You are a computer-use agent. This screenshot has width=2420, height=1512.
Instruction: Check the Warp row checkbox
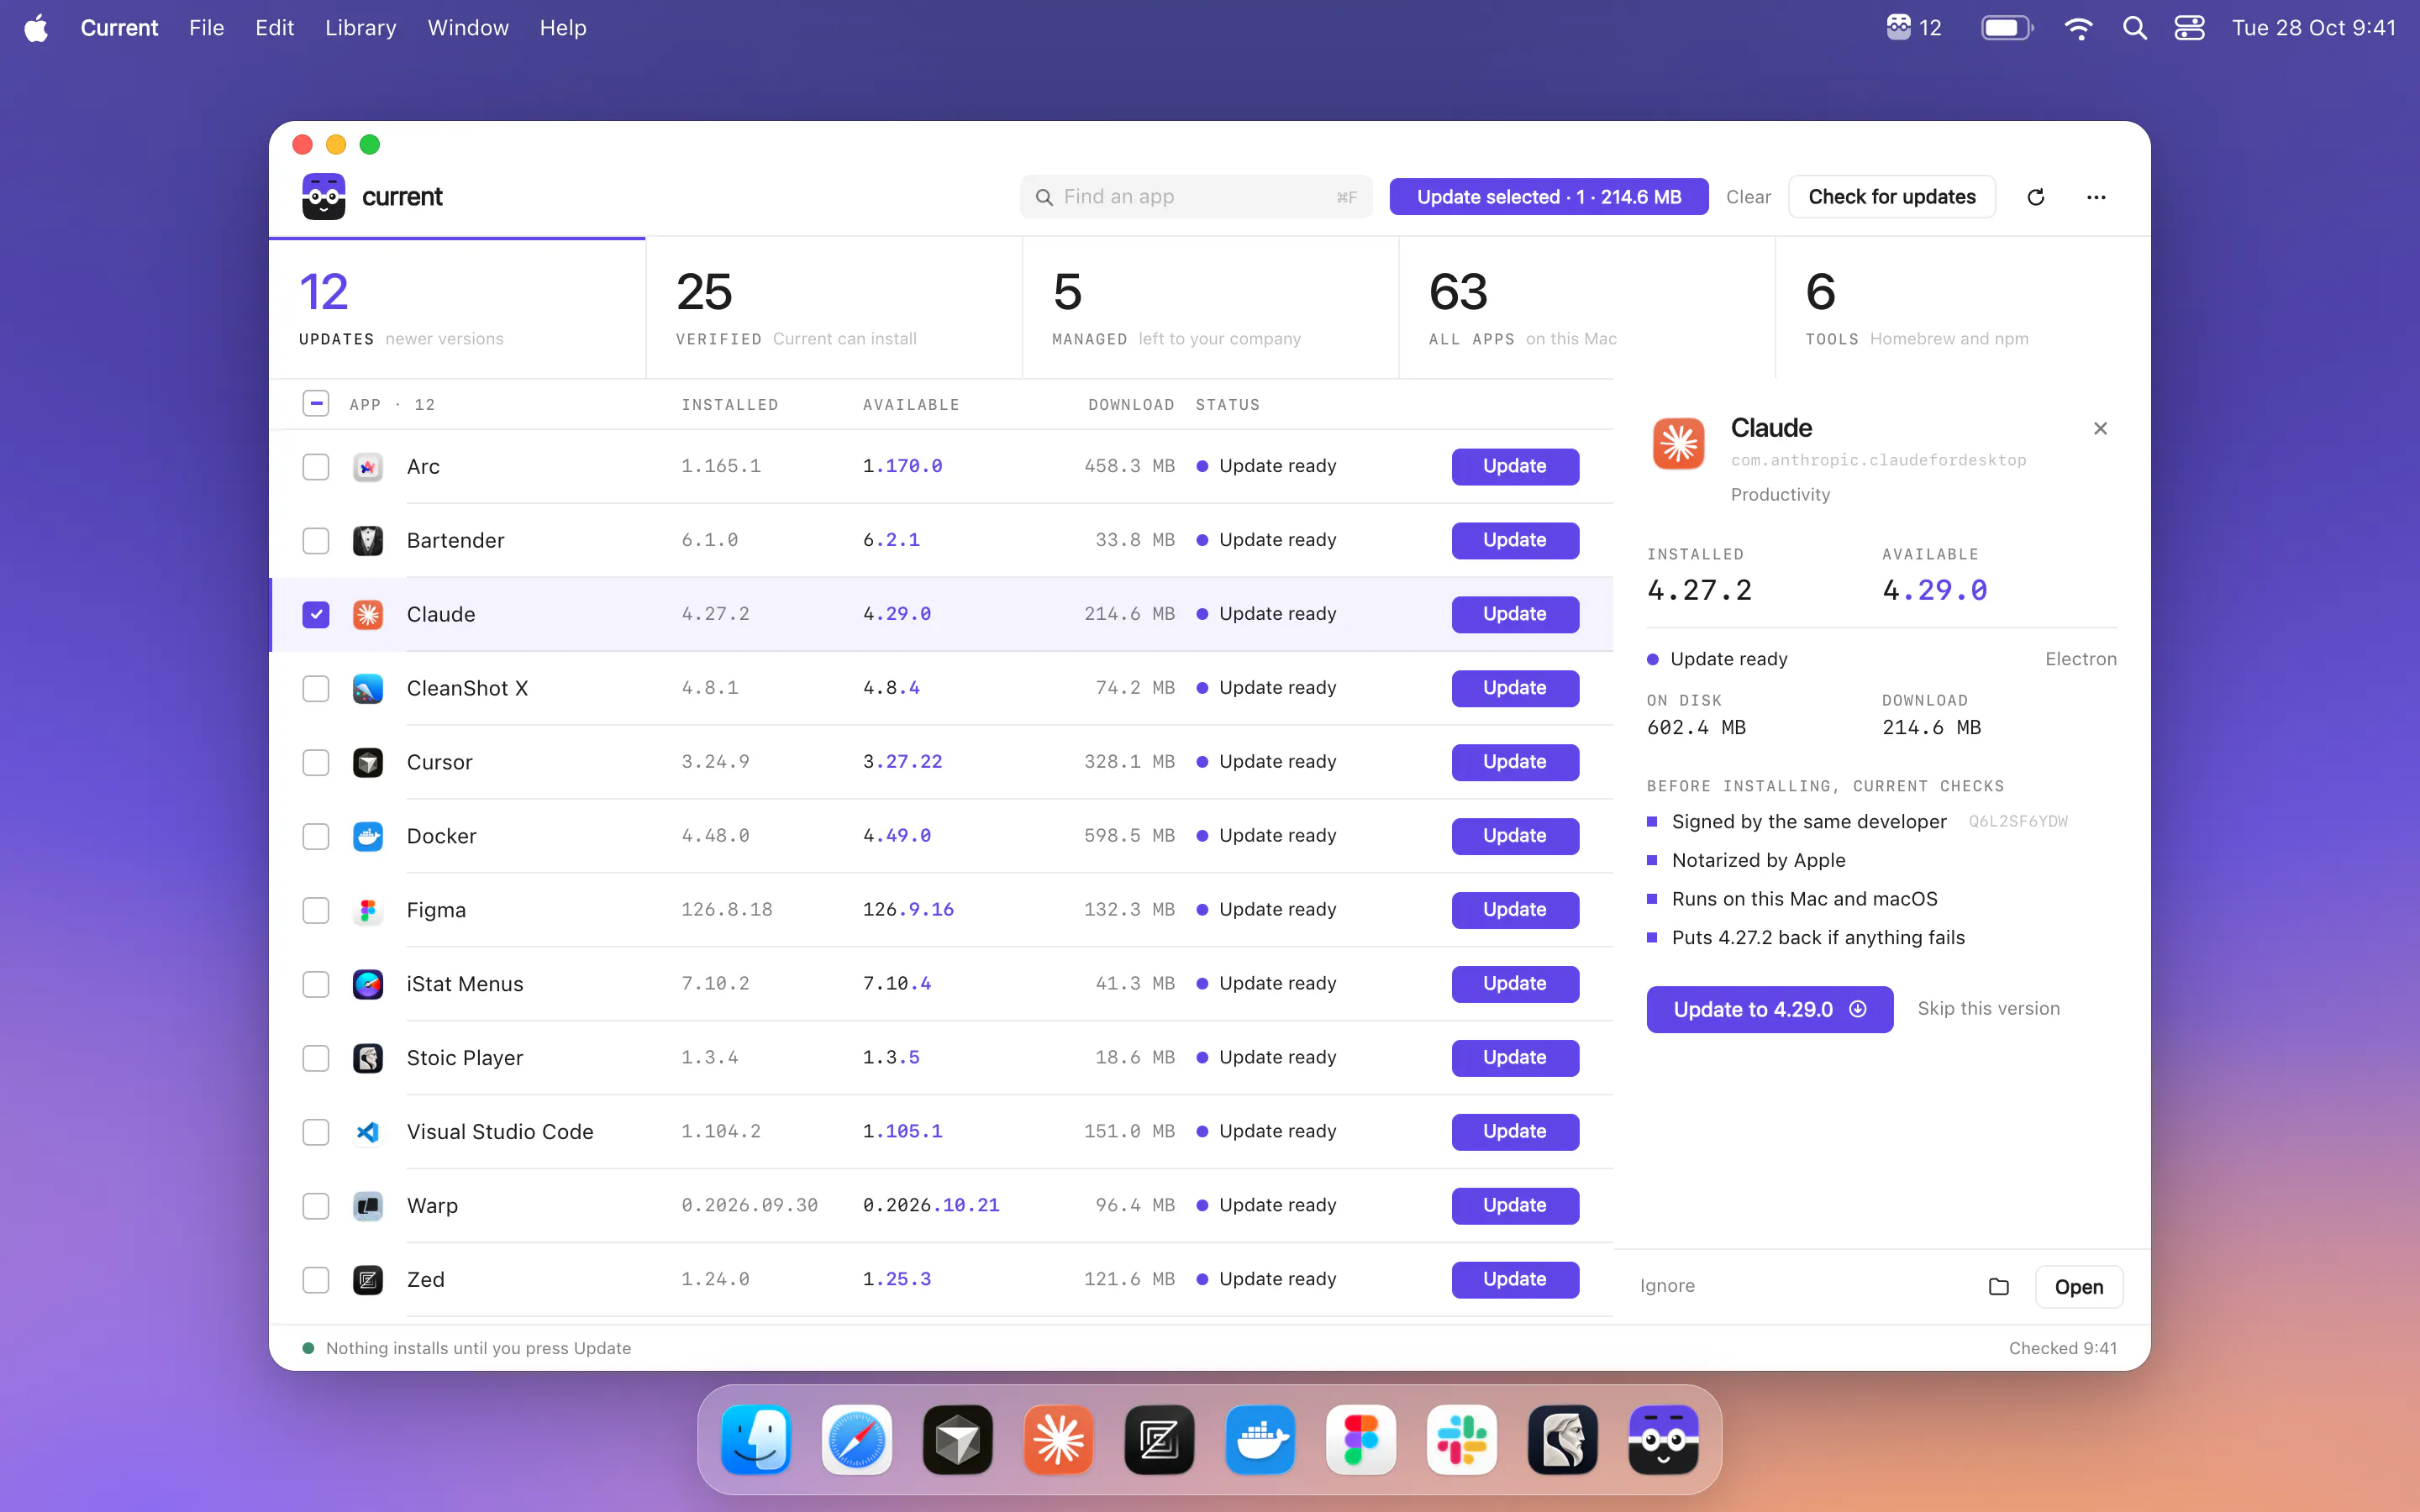(316, 1207)
